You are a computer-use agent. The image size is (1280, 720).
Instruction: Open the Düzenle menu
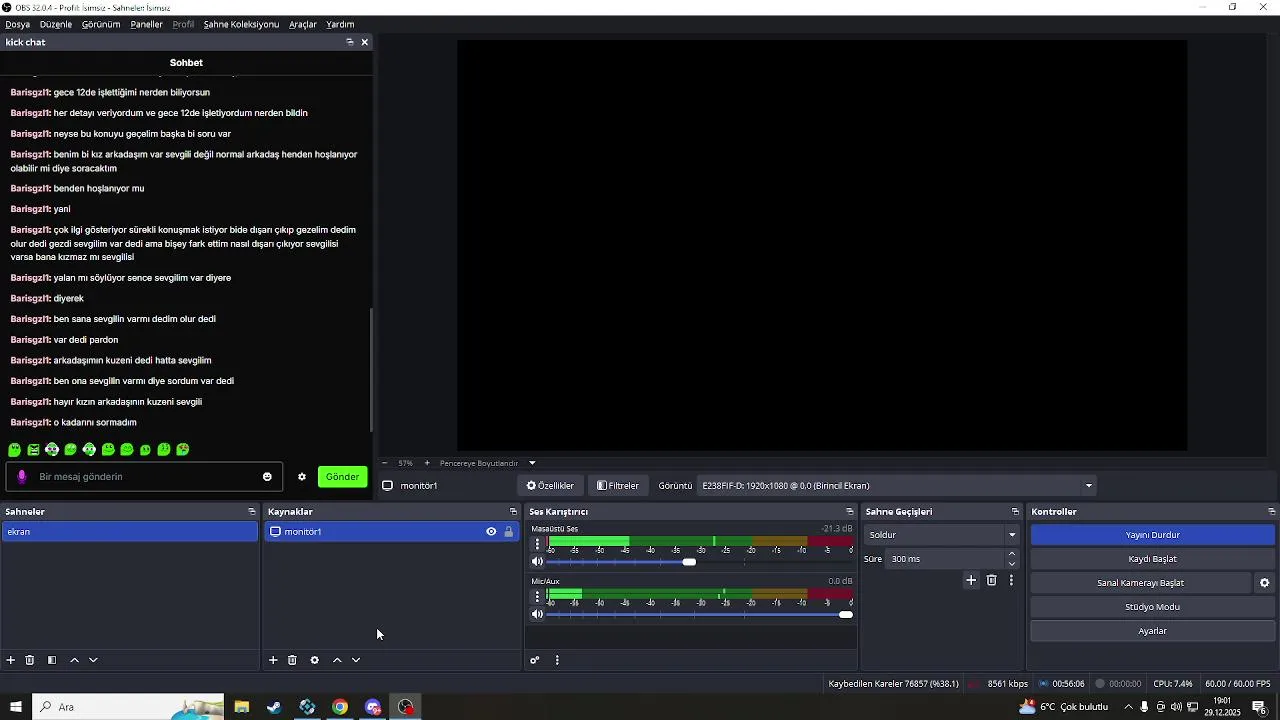(56, 24)
